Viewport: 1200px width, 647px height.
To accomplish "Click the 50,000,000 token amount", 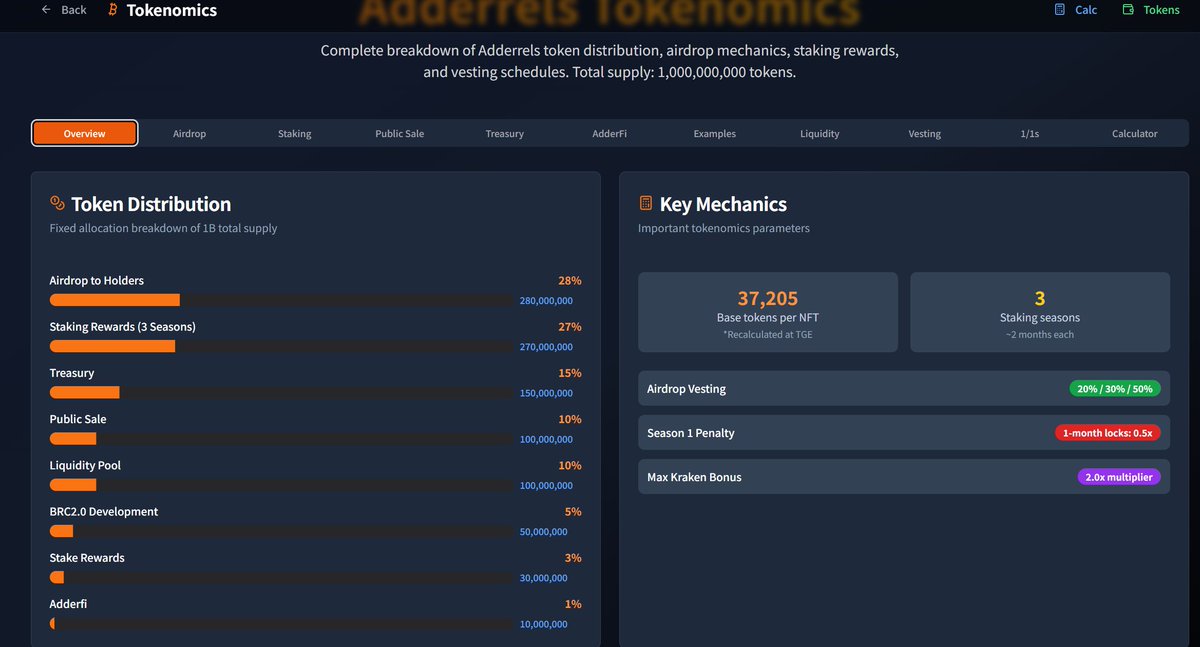I will (544, 531).
